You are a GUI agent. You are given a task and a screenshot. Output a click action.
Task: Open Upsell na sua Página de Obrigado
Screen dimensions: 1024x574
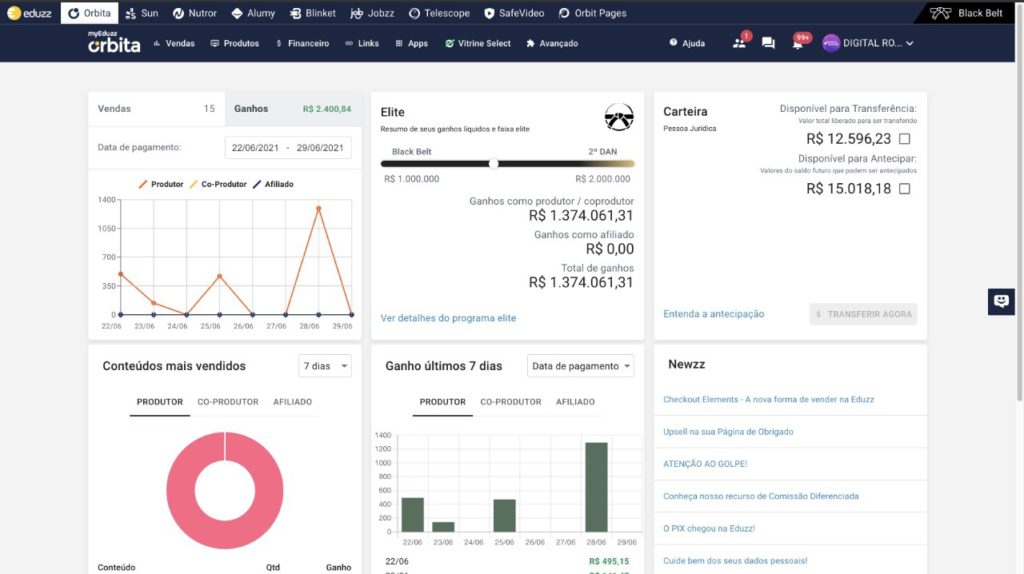coord(728,432)
